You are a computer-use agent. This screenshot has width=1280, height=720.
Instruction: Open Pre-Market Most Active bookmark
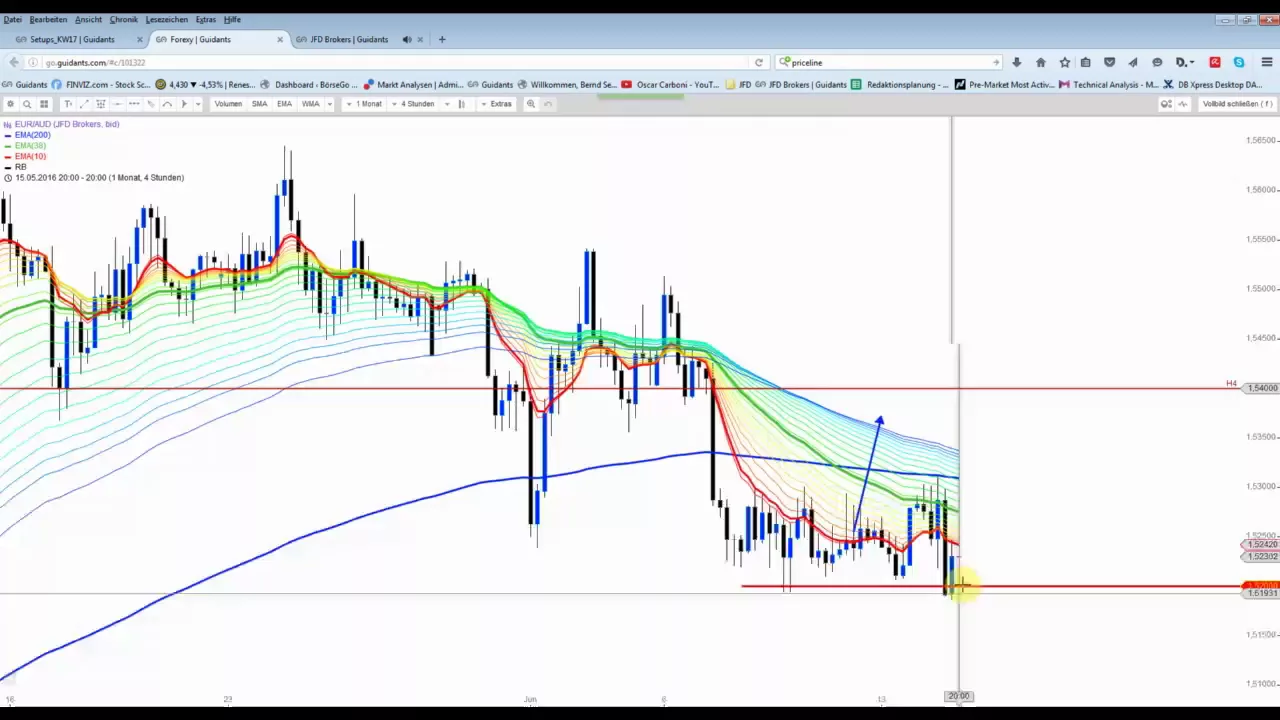1004,84
